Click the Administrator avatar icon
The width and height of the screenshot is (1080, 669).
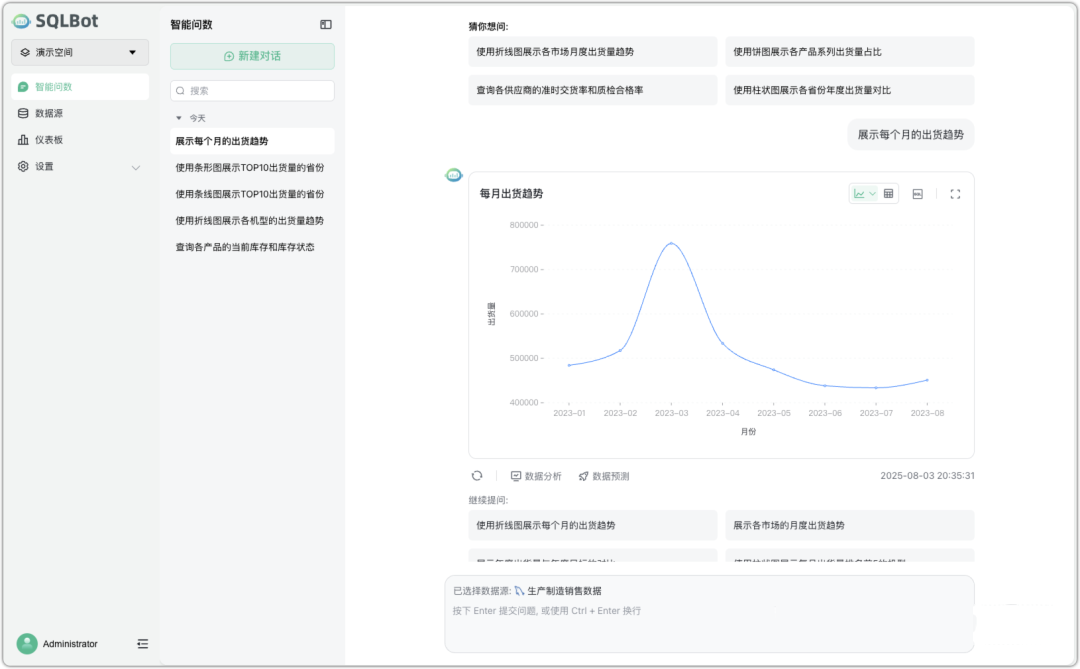coord(27,644)
